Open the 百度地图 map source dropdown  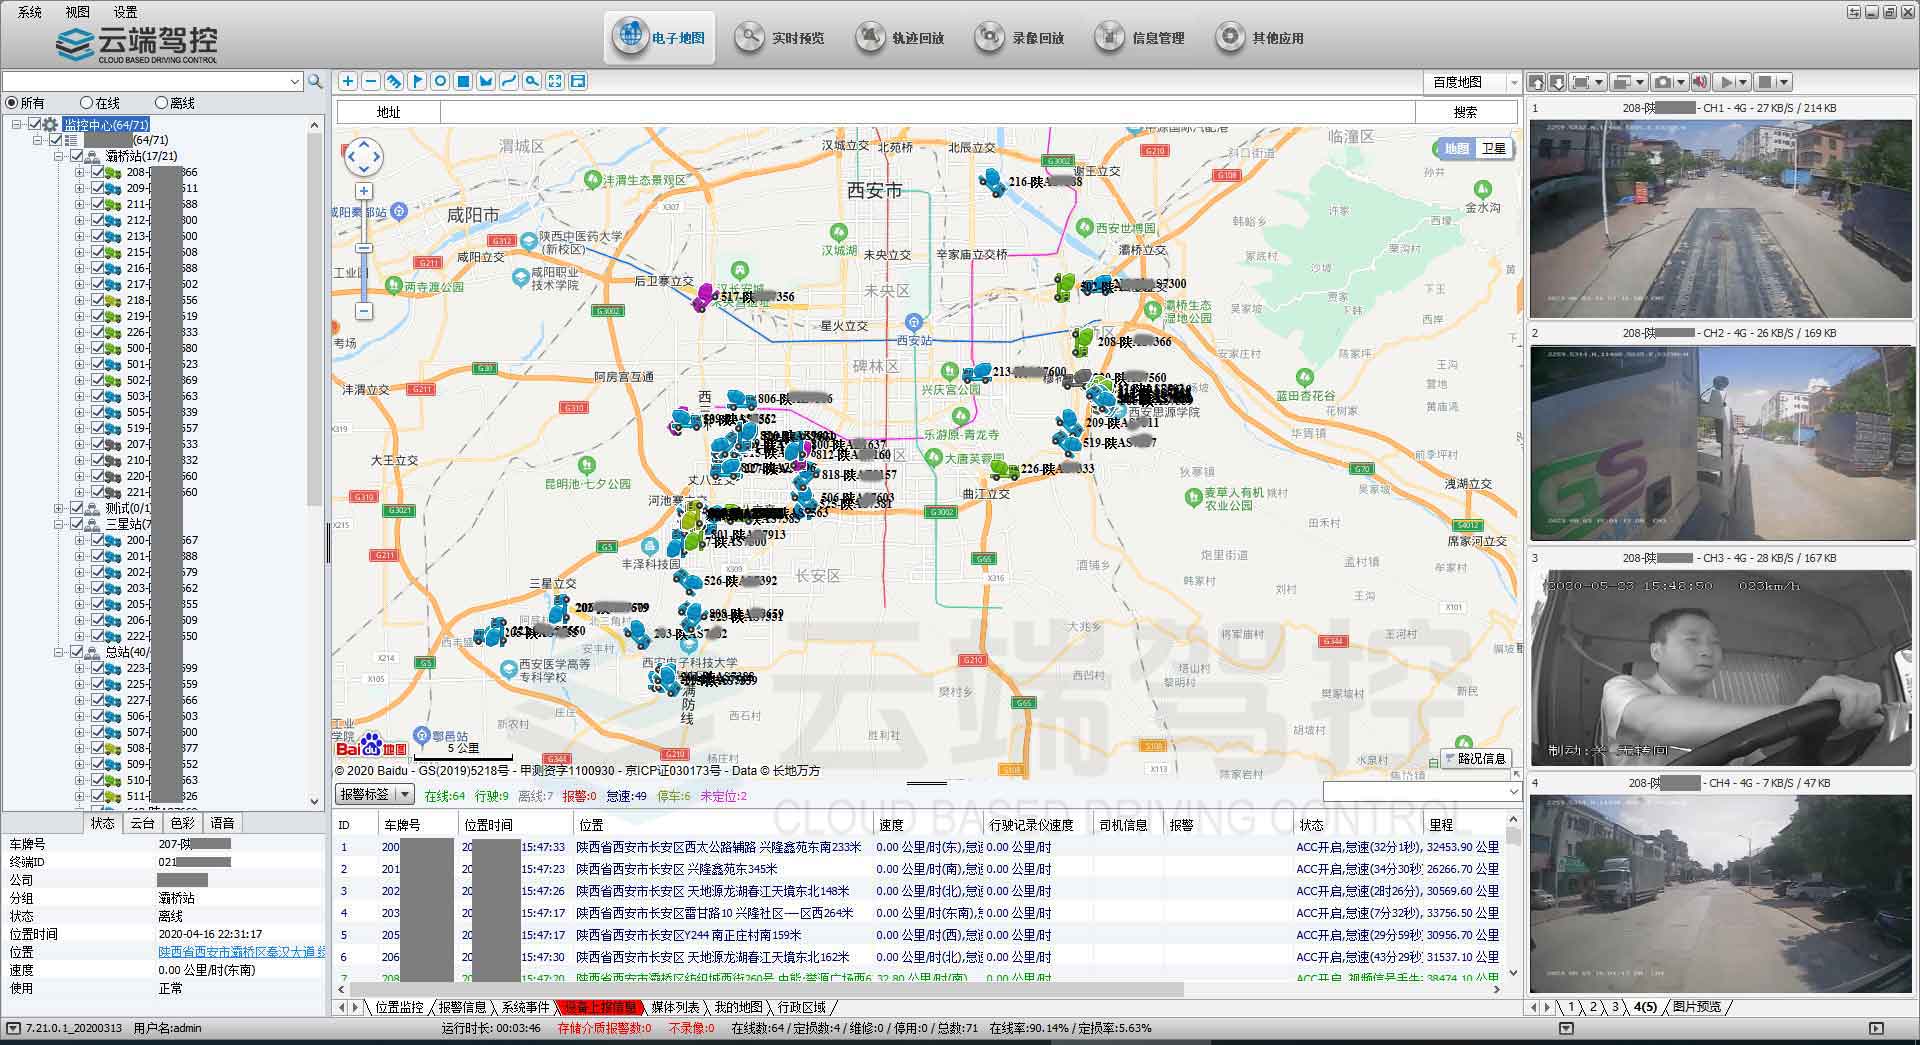pyautogui.click(x=1513, y=82)
